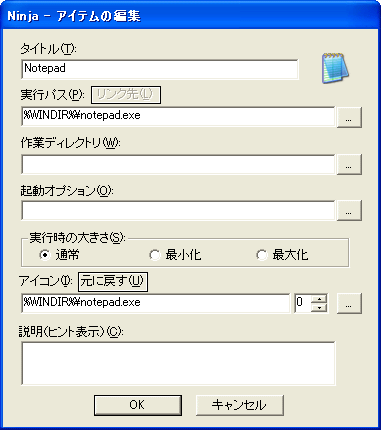The width and height of the screenshot is (381, 430).
Task: Click the 作業ディレクトリ working directory field
Action: 178,164
